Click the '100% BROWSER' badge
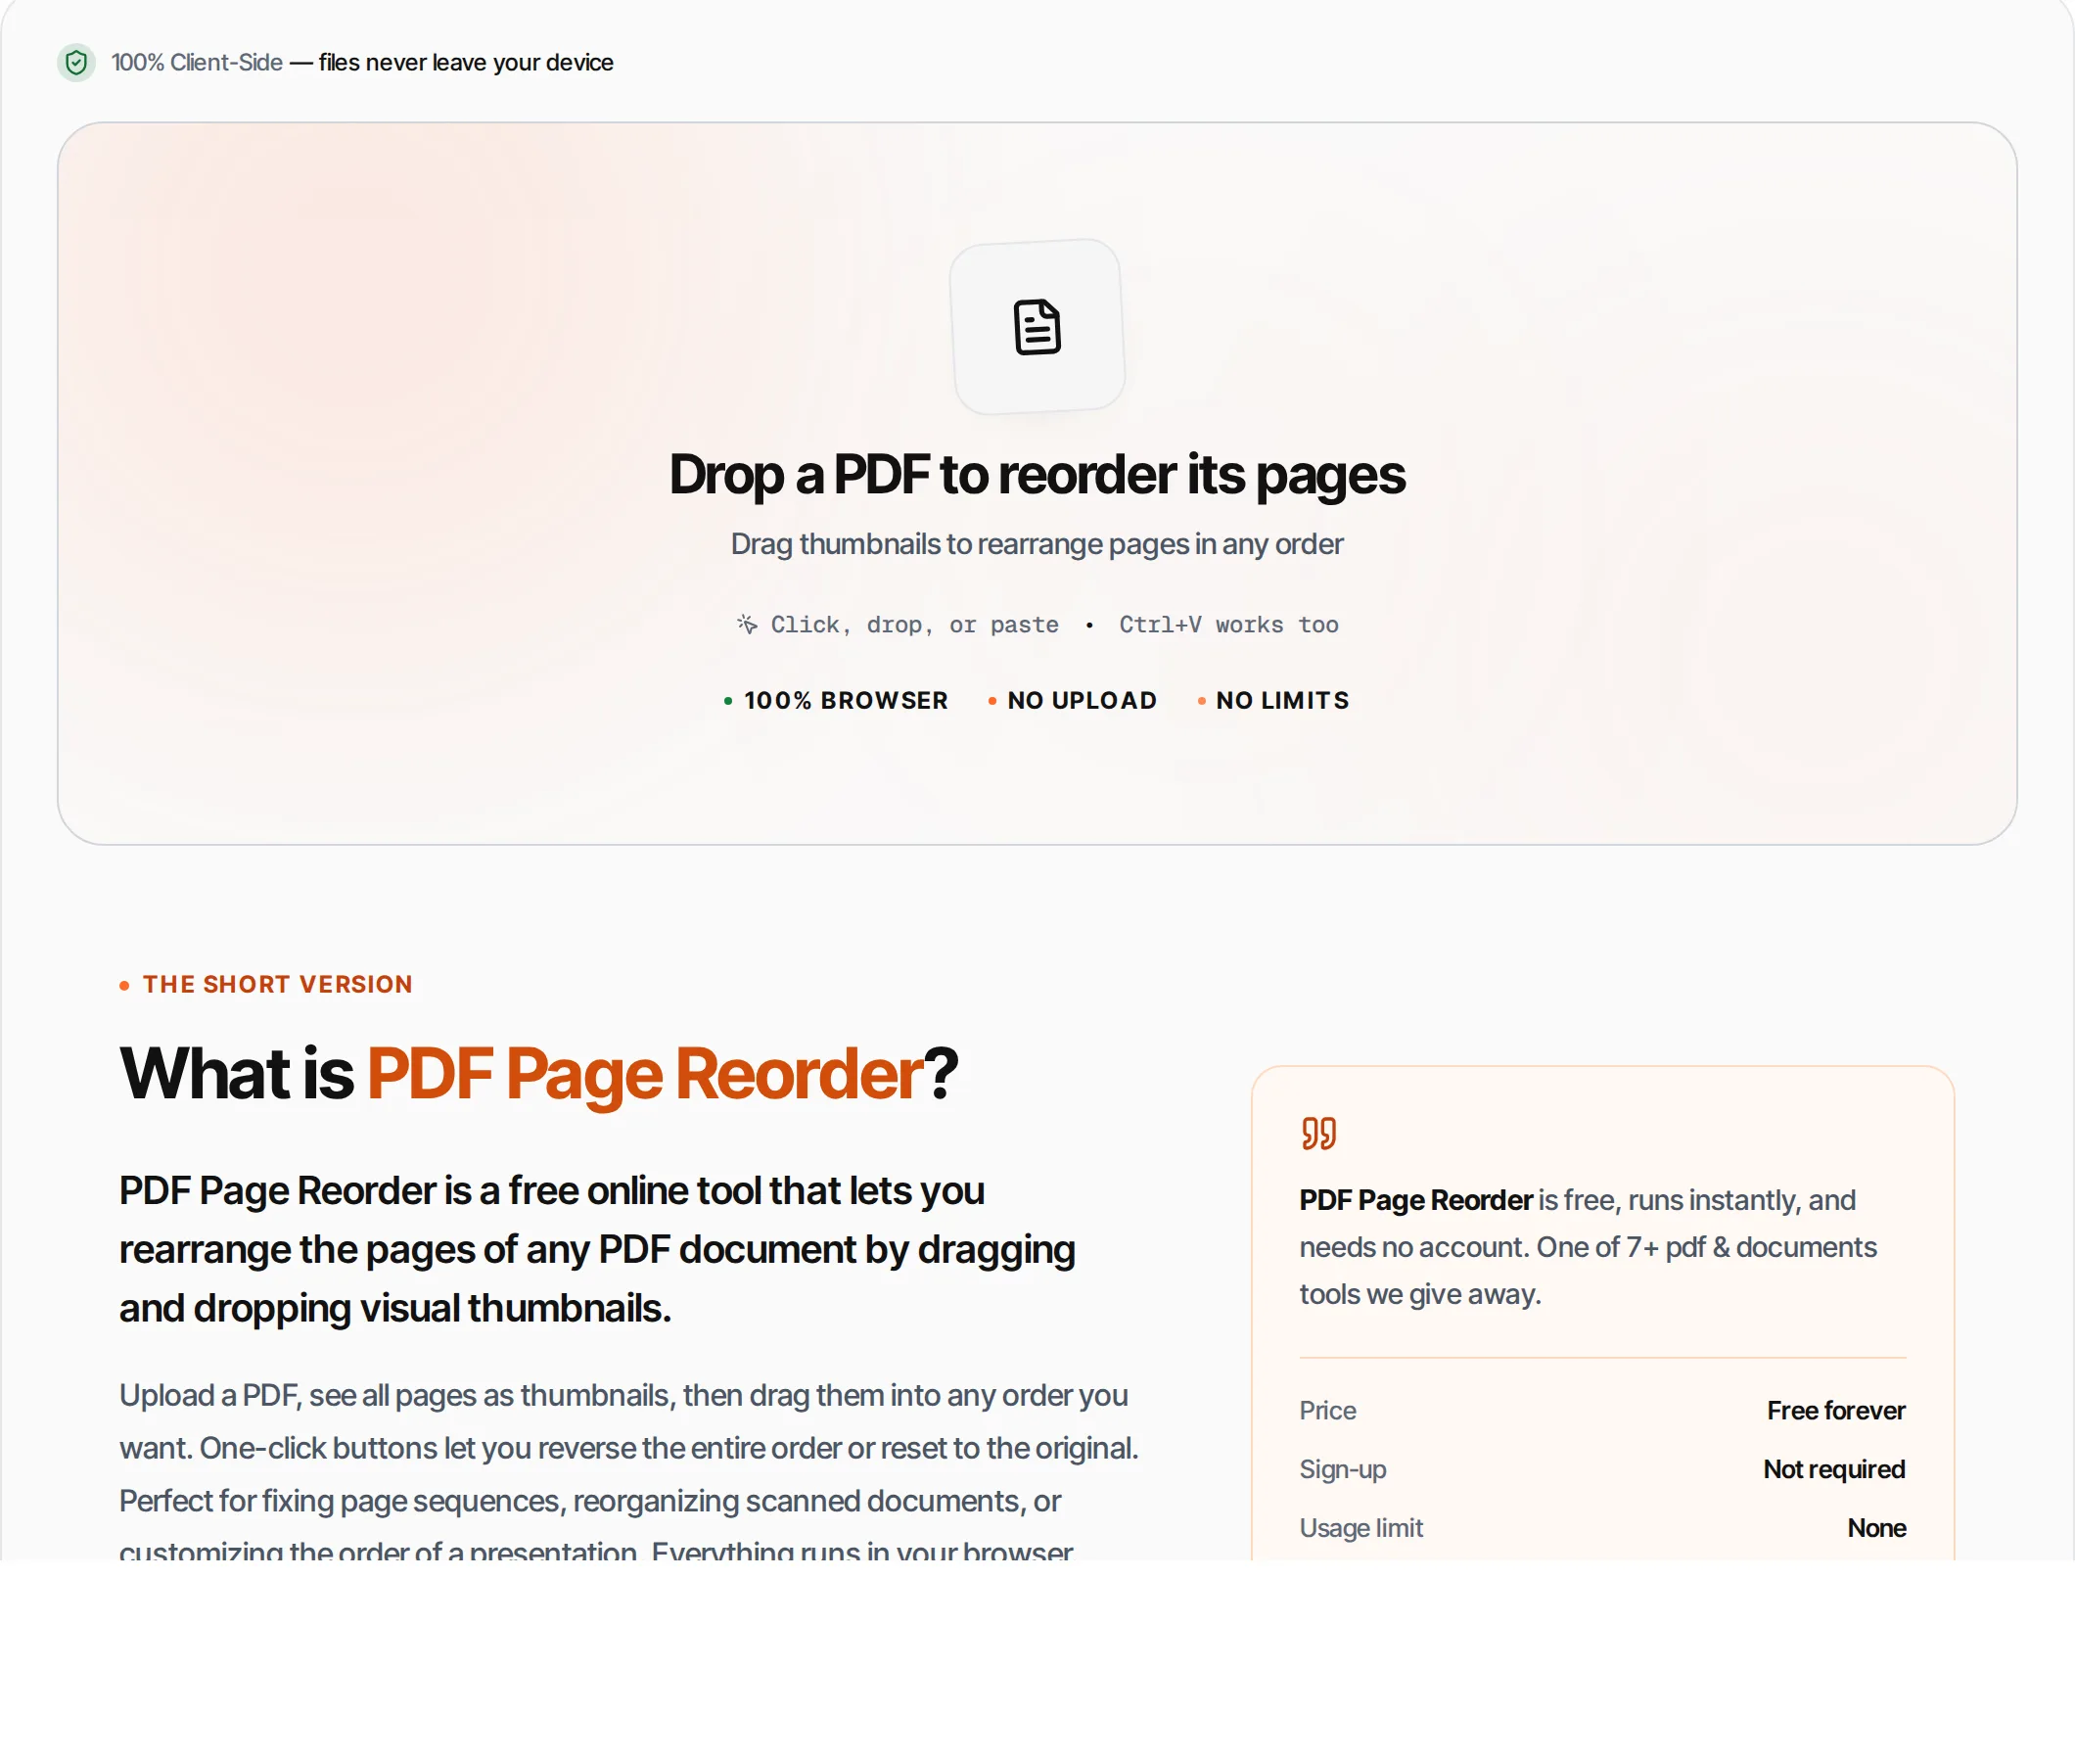Viewport: 2075px width, 1764px height. 836,700
